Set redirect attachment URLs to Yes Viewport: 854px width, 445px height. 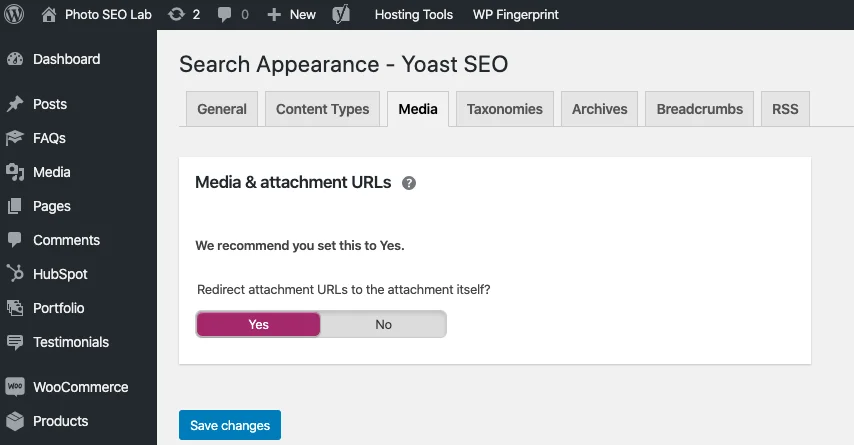tap(259, 324)
